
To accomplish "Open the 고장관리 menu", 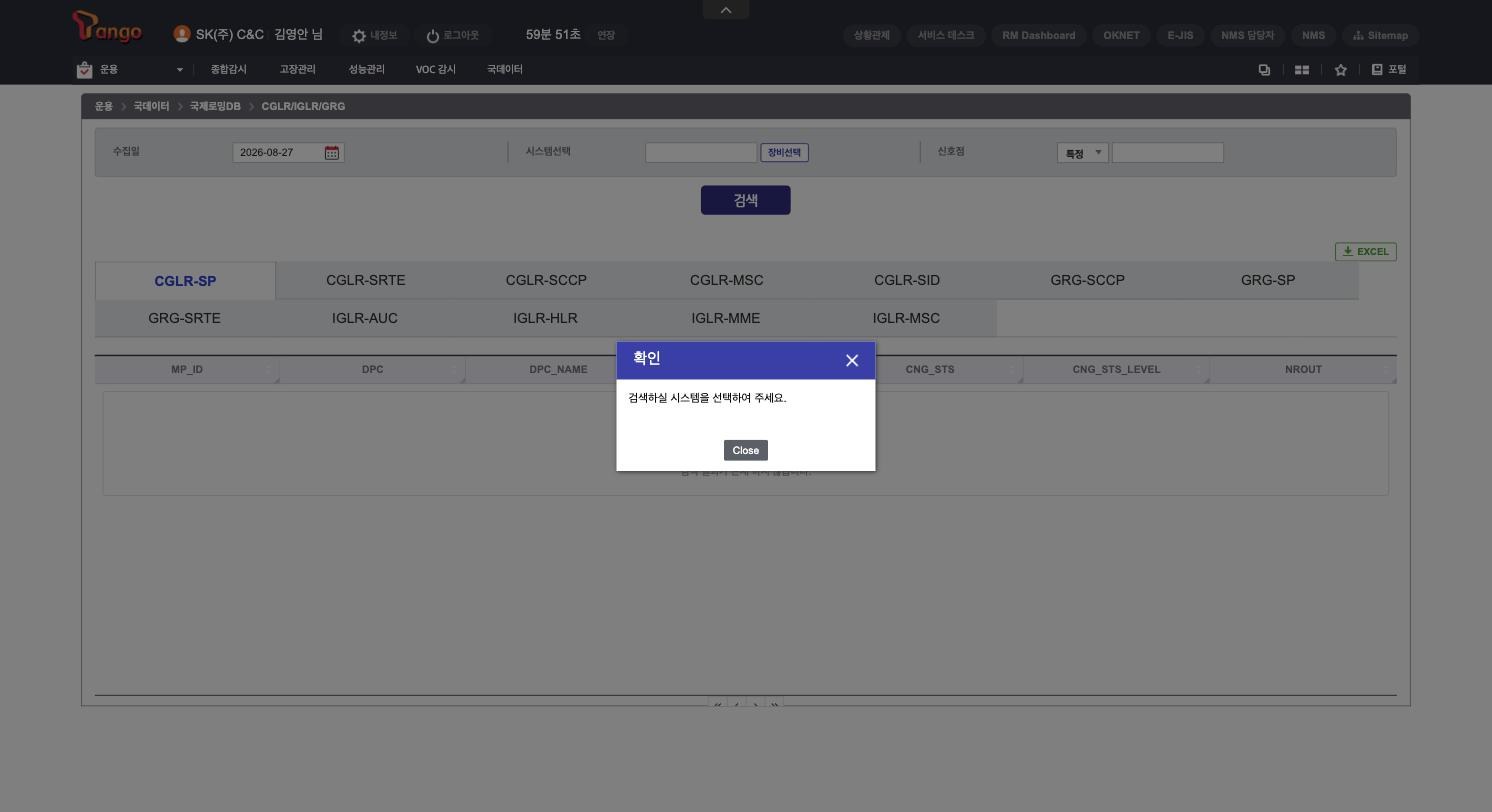I will click(297, 69).
